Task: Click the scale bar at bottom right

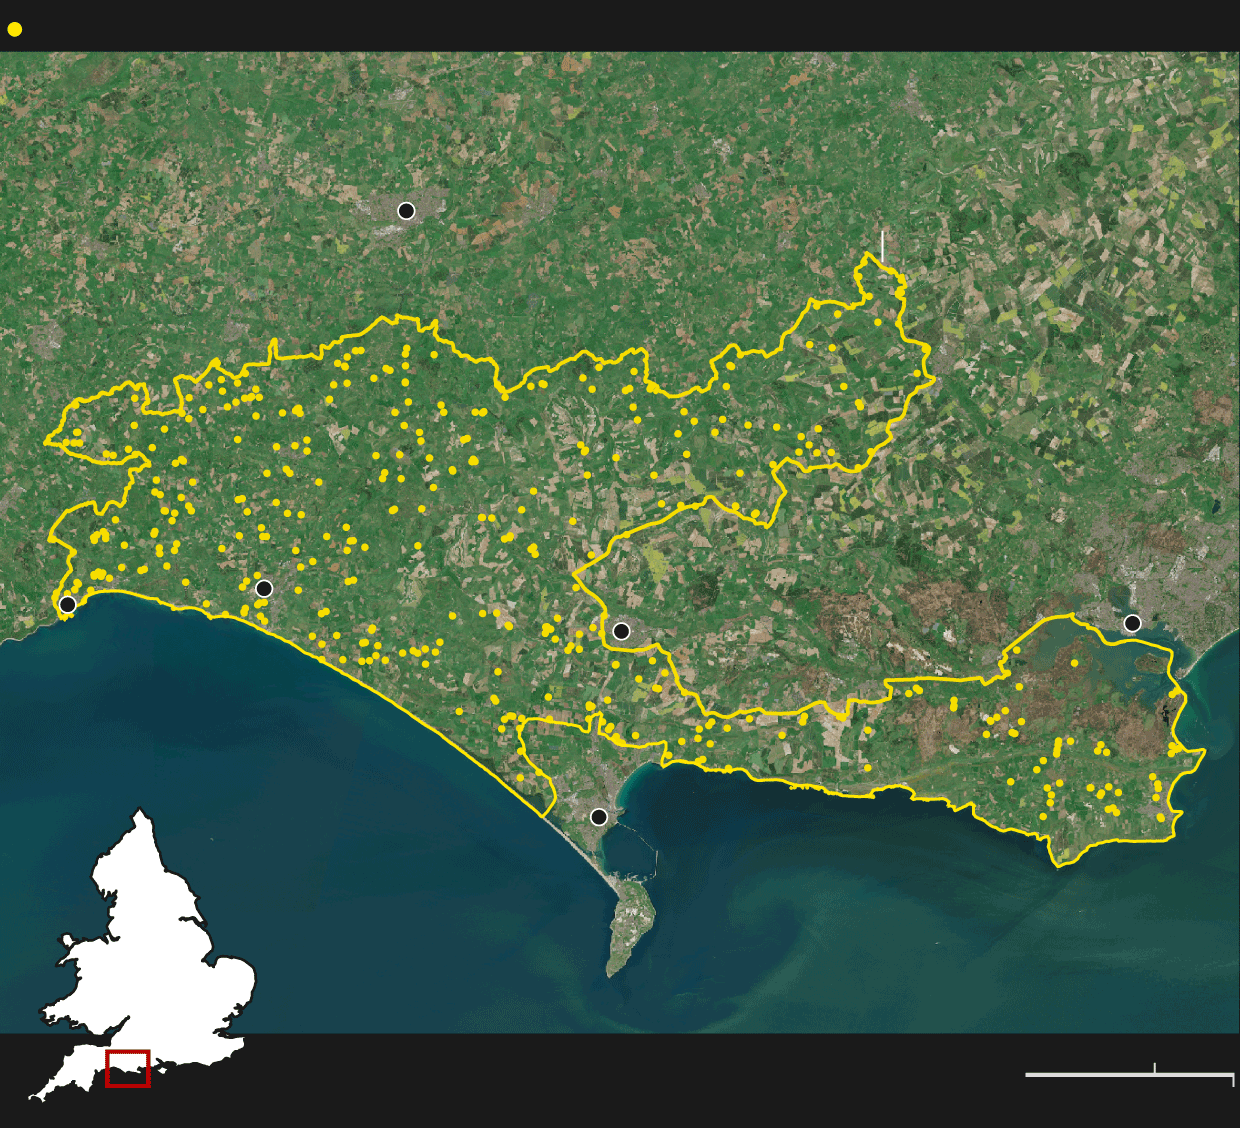Action: click(x=1129, y=1075)
